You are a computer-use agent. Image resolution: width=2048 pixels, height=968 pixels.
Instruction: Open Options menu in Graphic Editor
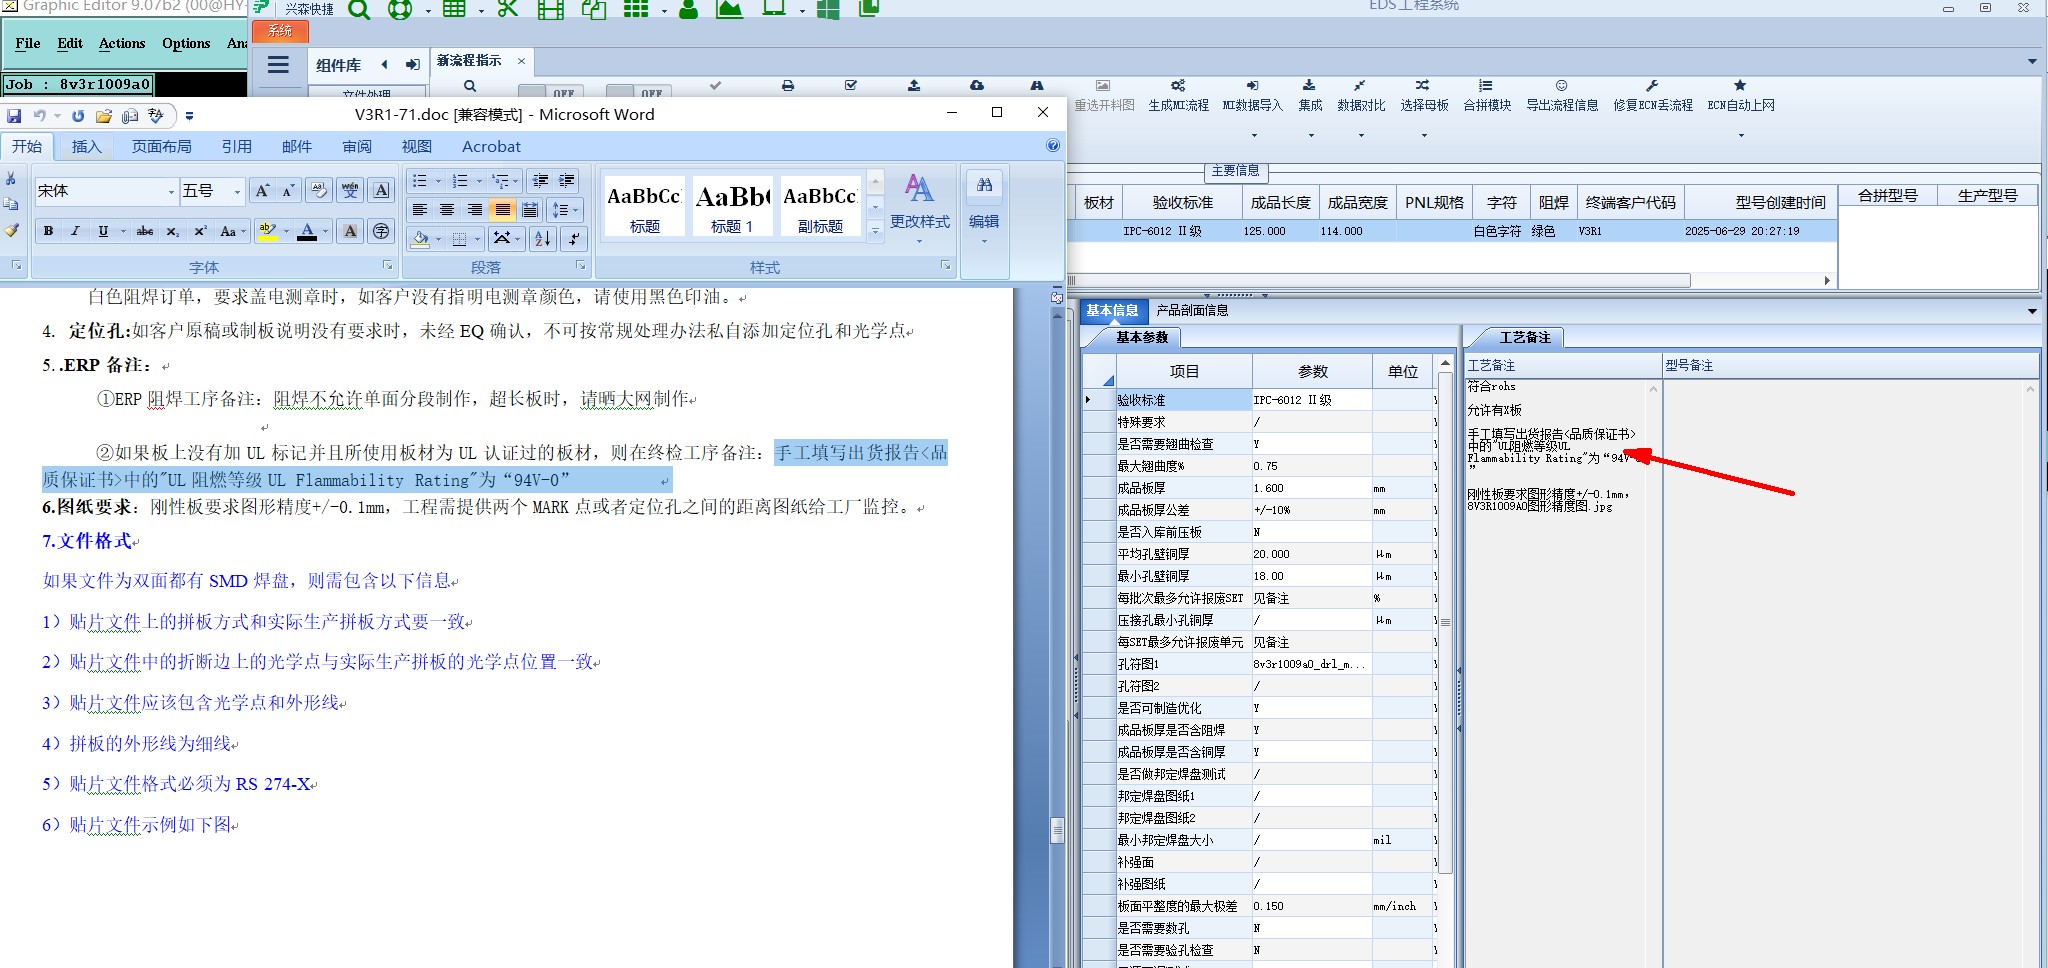tap(186, 43)
